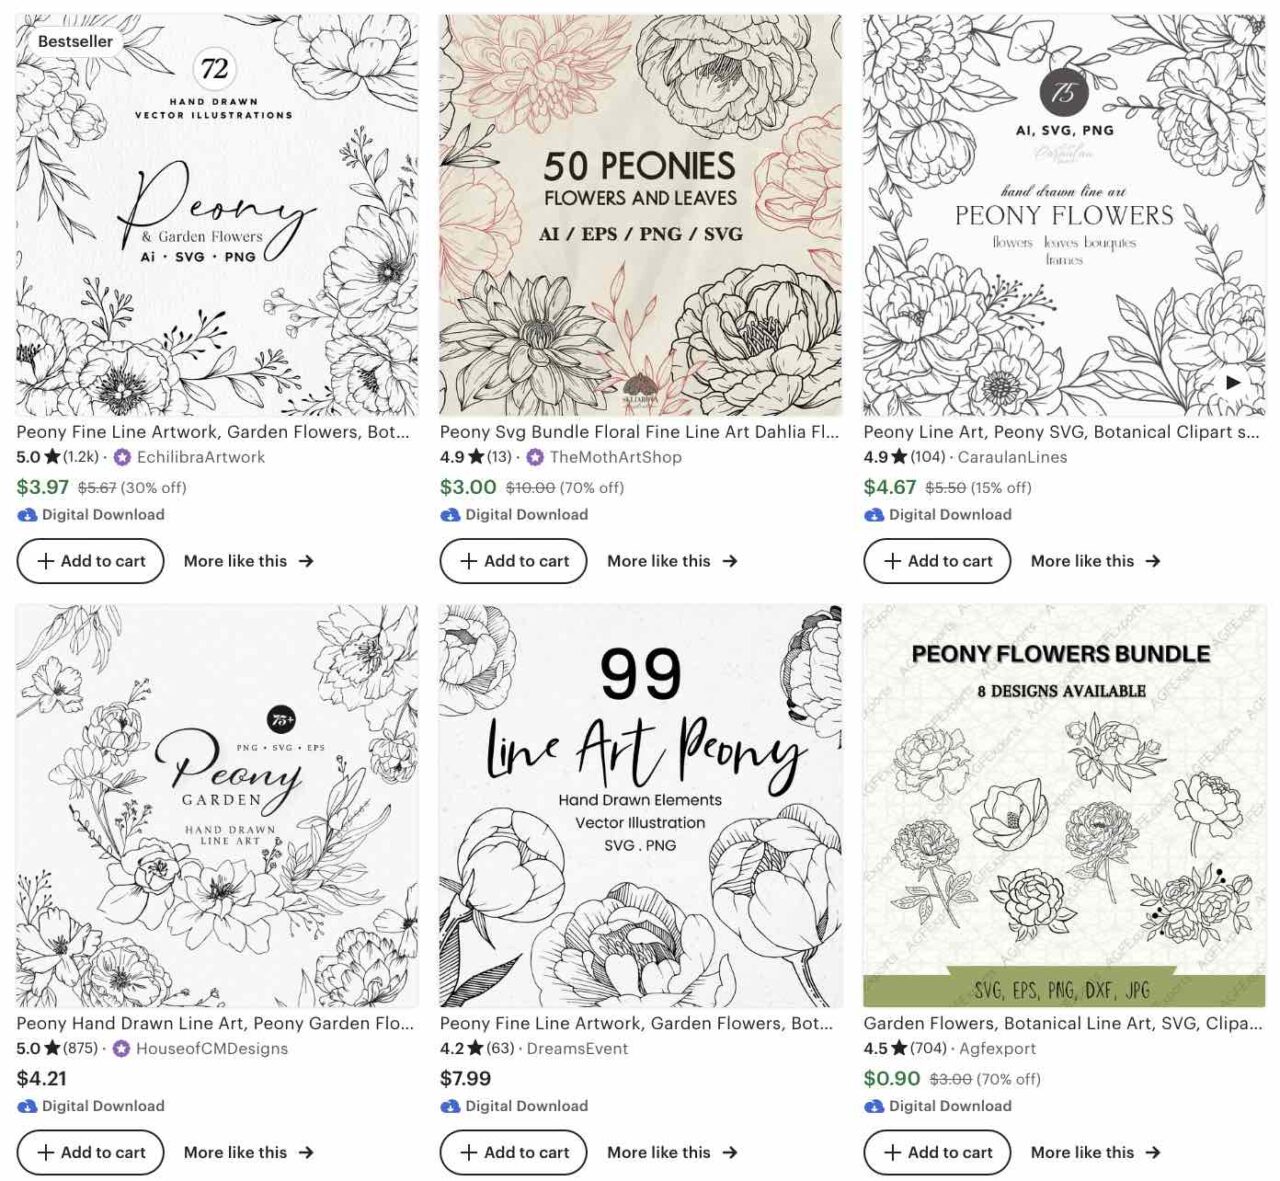Add the $7.99 Line Art Peony to cart

pos(514,1152)
